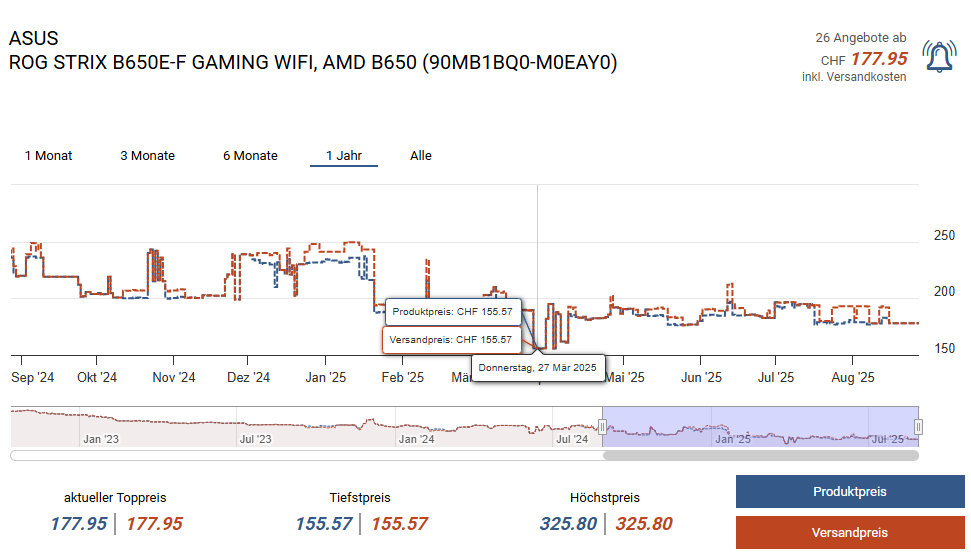Click the price alert bell icon
This screenshot has height=553, width=971.
tap(939, 57)
